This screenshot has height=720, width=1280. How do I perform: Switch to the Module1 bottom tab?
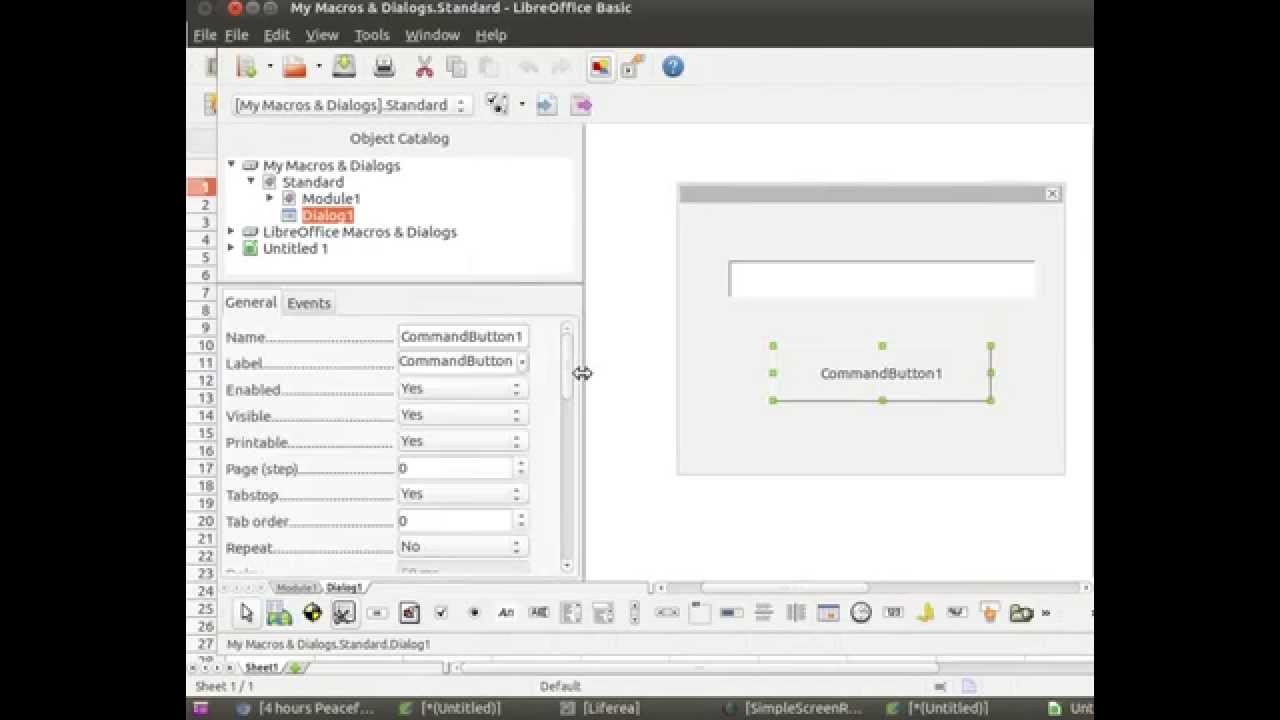point(295,588)
